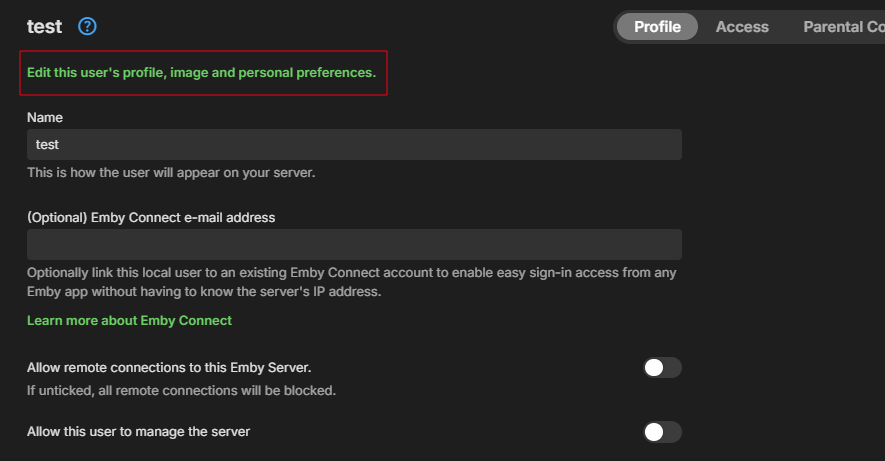Open the Access tab

pyautogui.click(x=742, y=27)
